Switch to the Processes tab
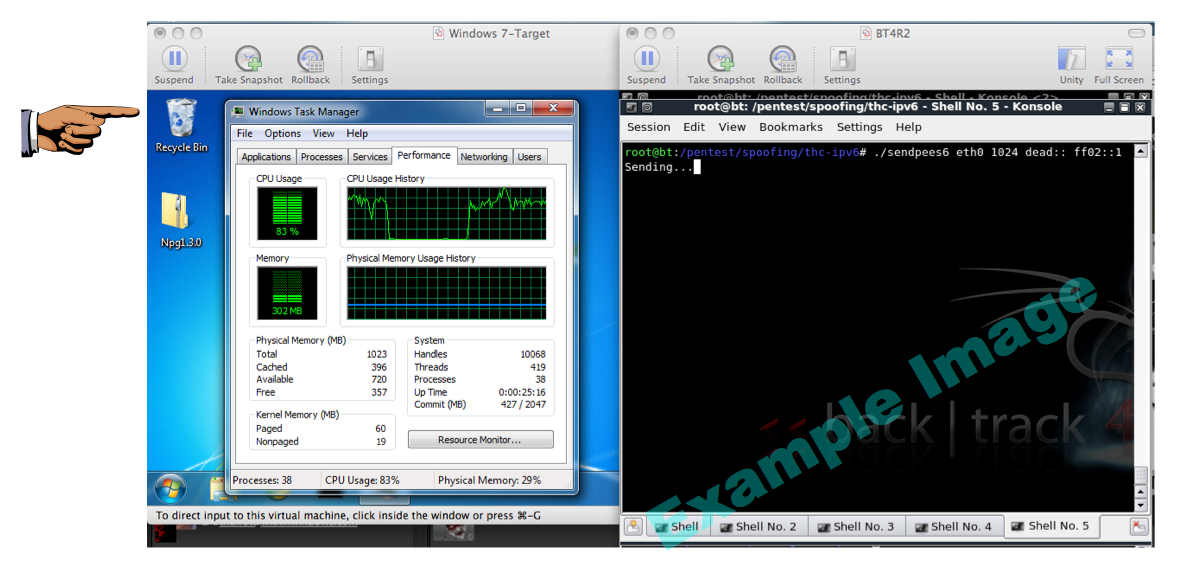Screen dimensions: 1181x569 click(x=322, y=157)
